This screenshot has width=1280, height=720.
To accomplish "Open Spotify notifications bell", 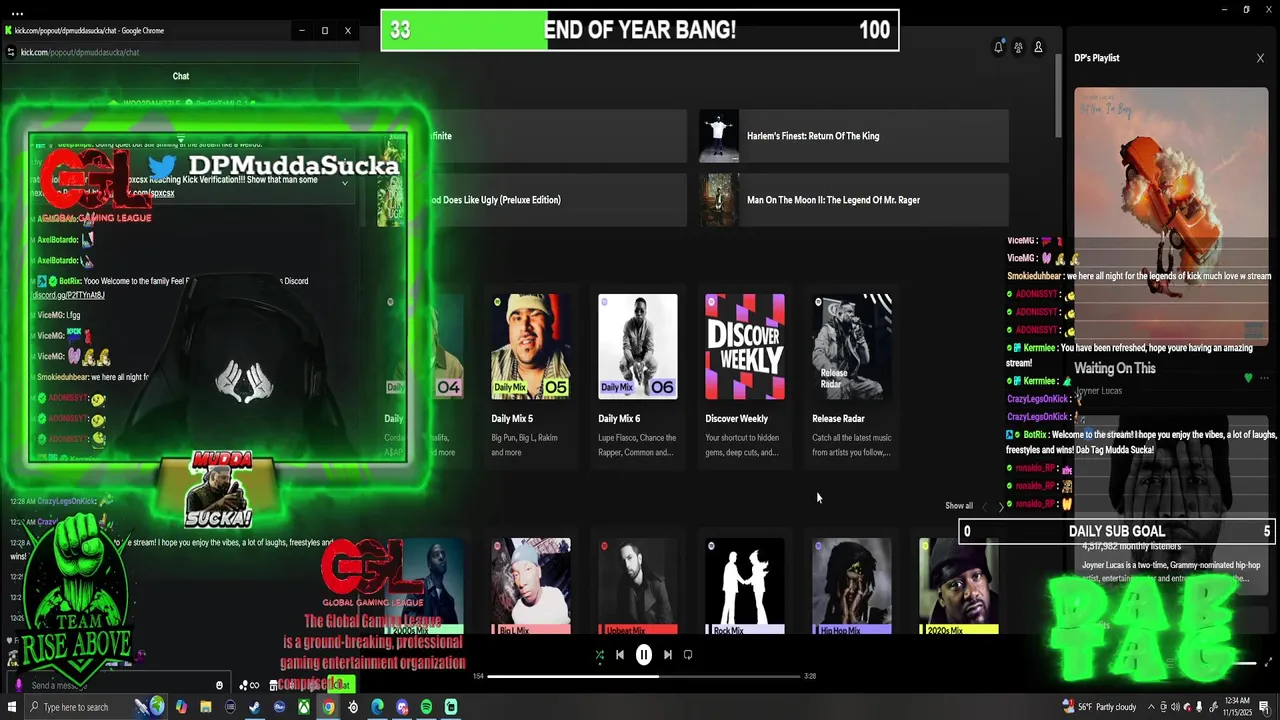I will click(x=998, y=47).
